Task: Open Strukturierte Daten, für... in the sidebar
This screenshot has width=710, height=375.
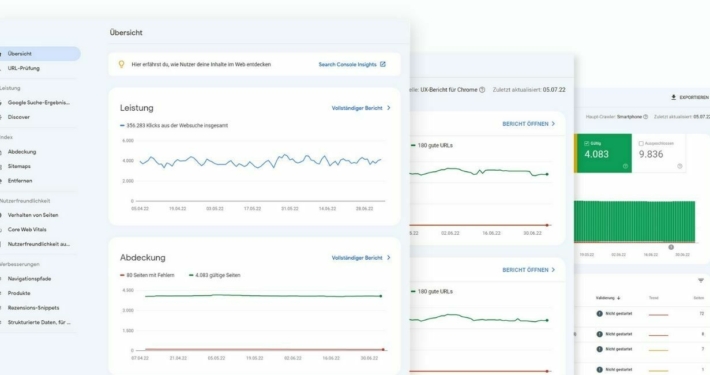Action: (x=39, y=322)
